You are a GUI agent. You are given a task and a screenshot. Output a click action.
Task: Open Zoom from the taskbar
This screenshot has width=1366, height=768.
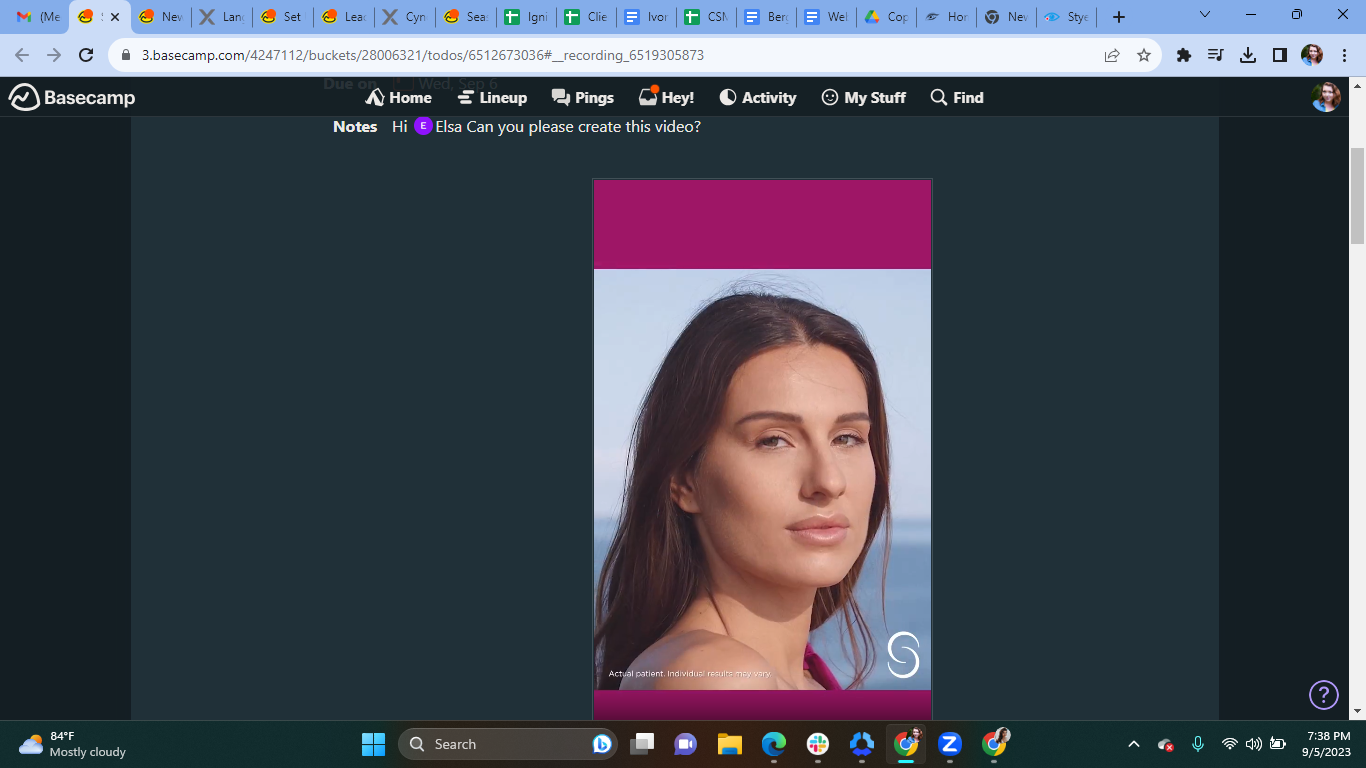[950, 744]
